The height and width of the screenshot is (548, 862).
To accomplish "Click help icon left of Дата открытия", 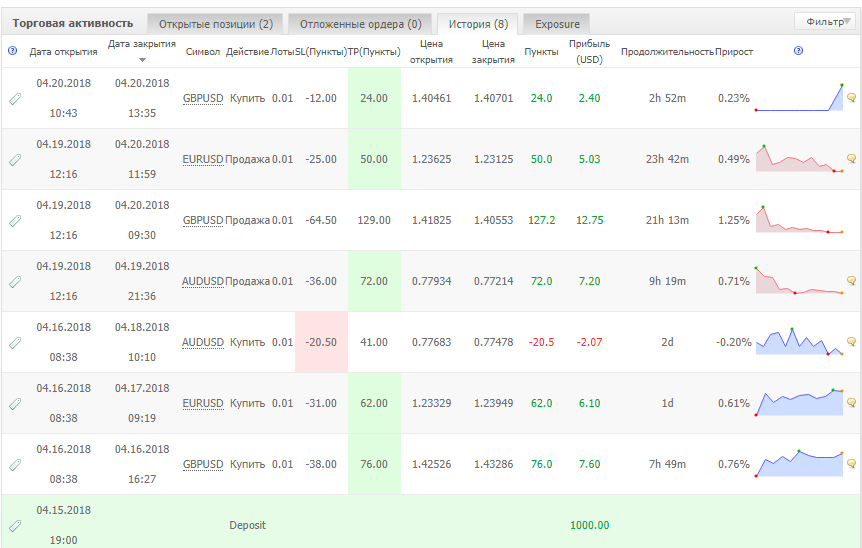I will click(x=13, y=51).
